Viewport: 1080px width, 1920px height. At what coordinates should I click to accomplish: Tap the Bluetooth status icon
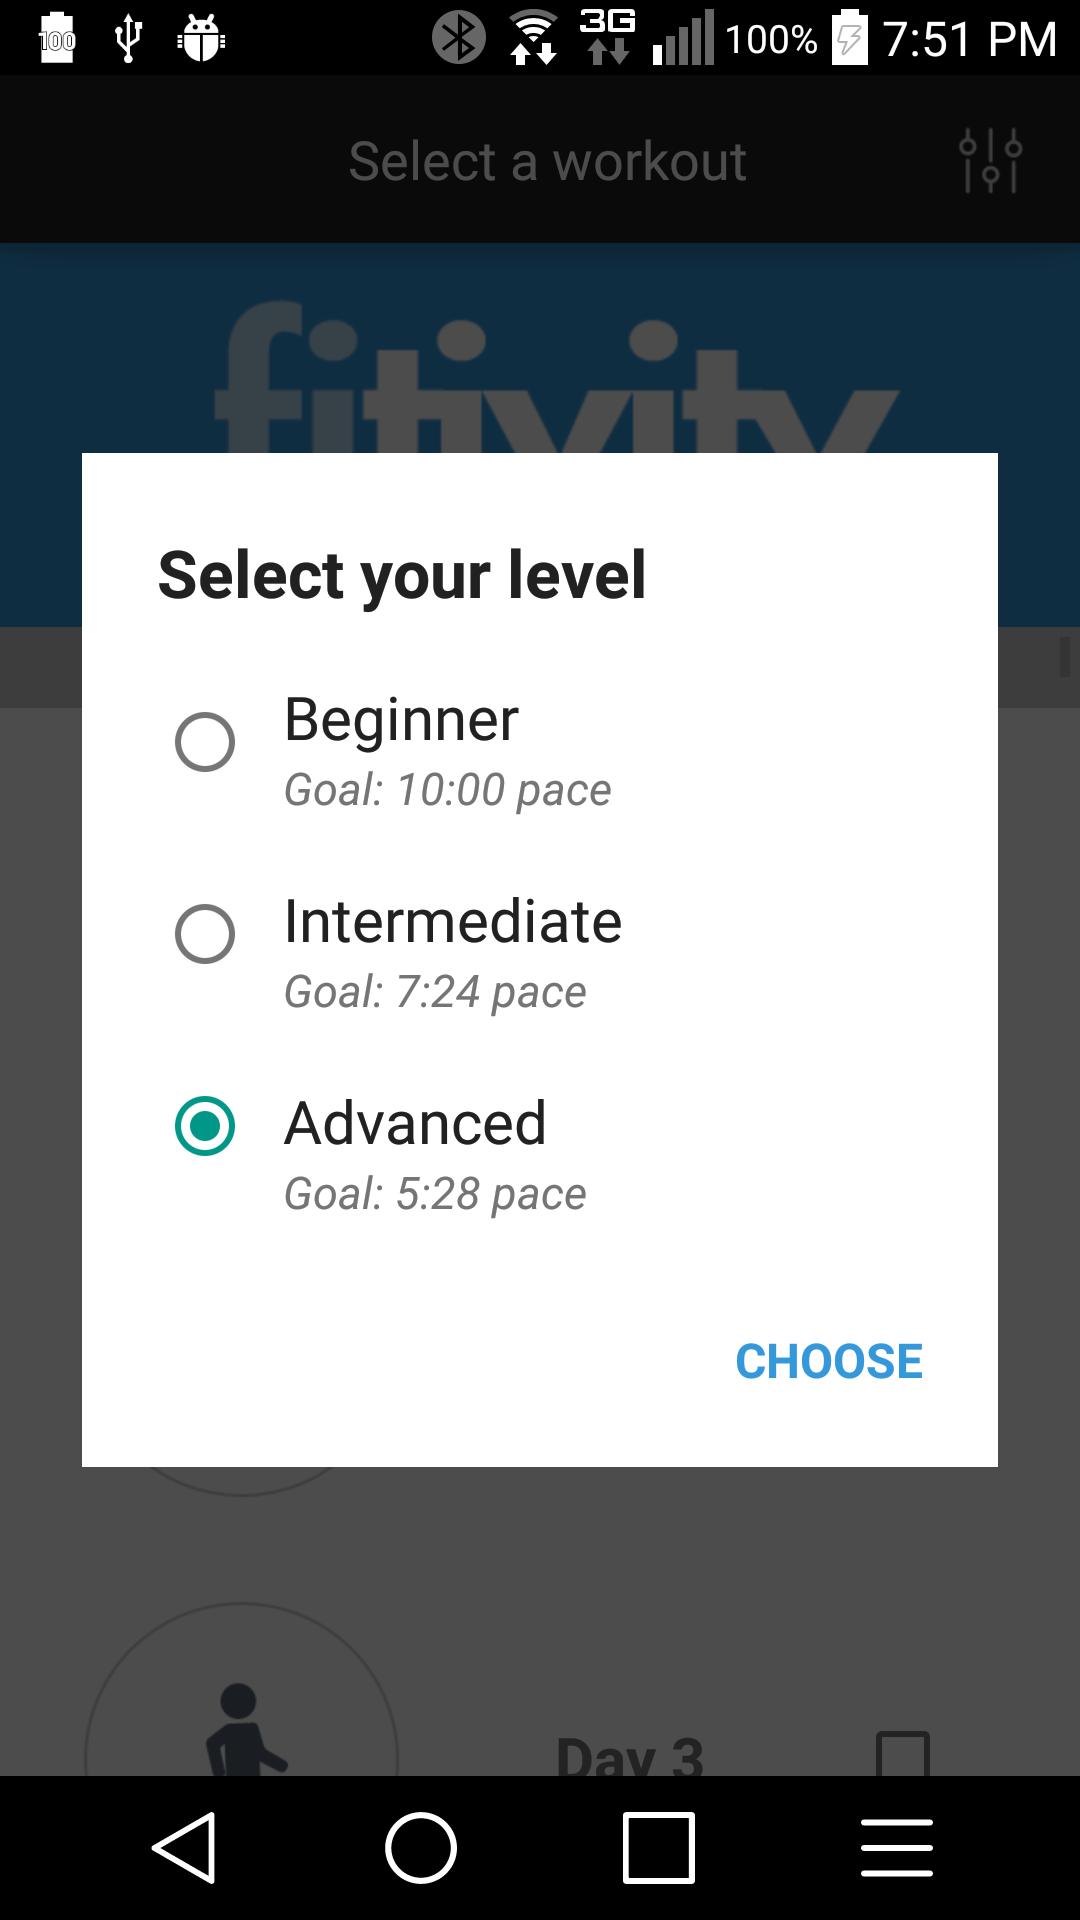coord(458,38)
